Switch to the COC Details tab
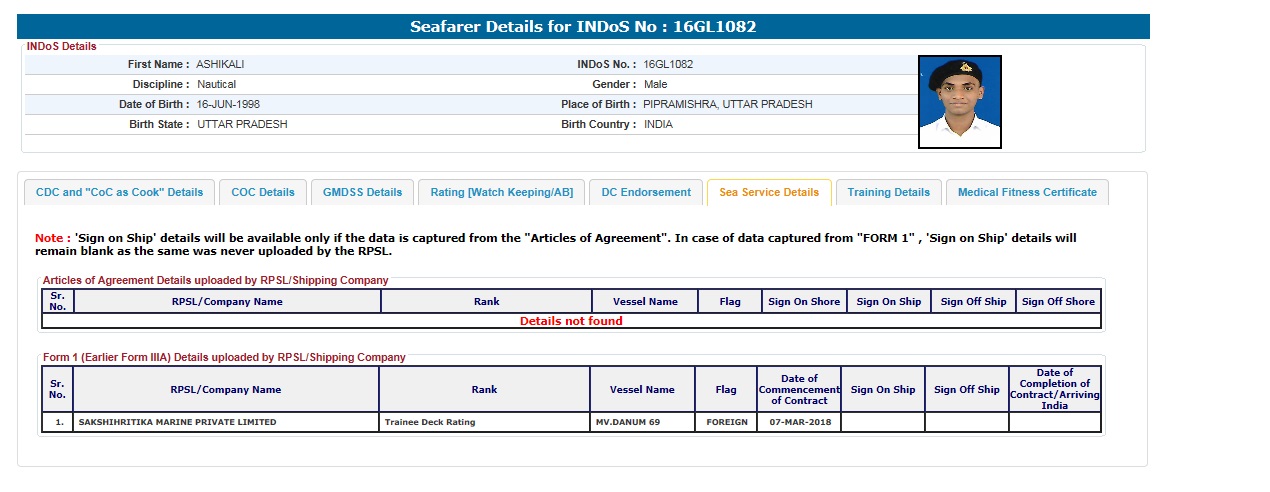Screen dimensions: 1270x492 (x=263, y=192)
